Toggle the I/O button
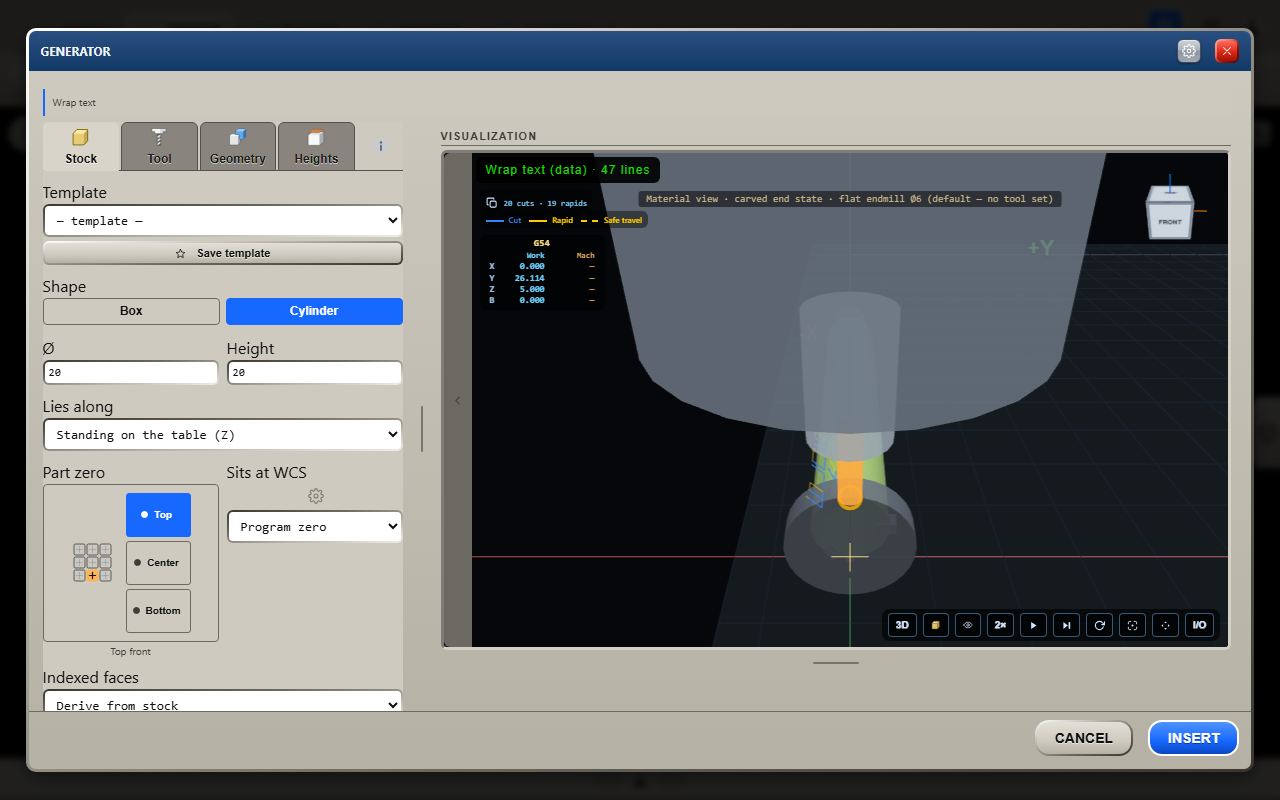The width and height of the screenshot is (1280, 800). [1198, 625]
